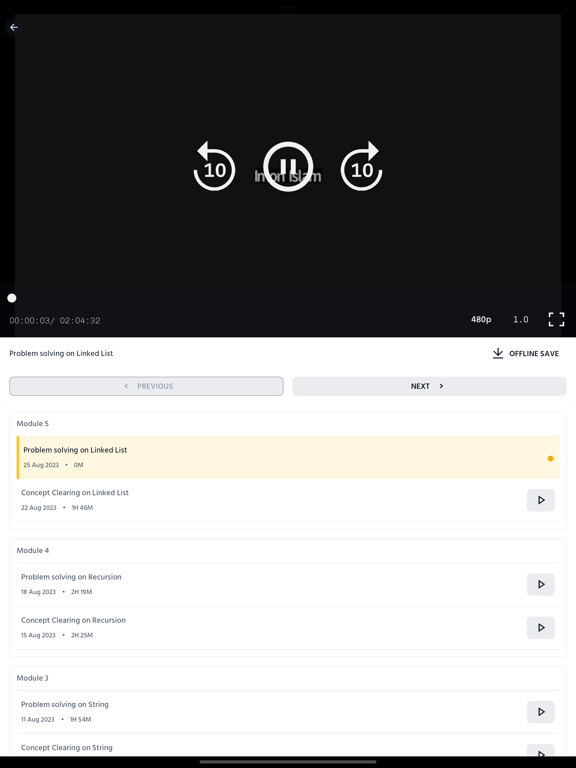Play Concept Clearing on Recursion

tap(541, 627)
